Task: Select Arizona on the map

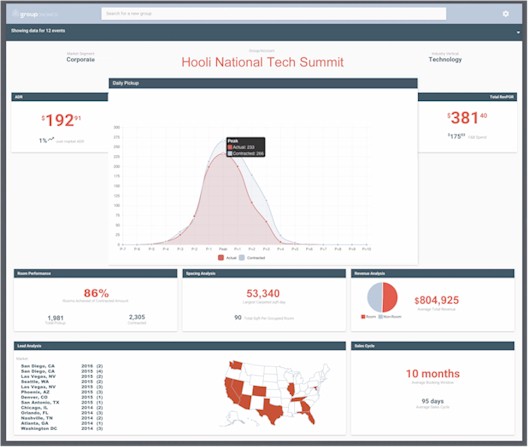Action: (x=245, y=403)
